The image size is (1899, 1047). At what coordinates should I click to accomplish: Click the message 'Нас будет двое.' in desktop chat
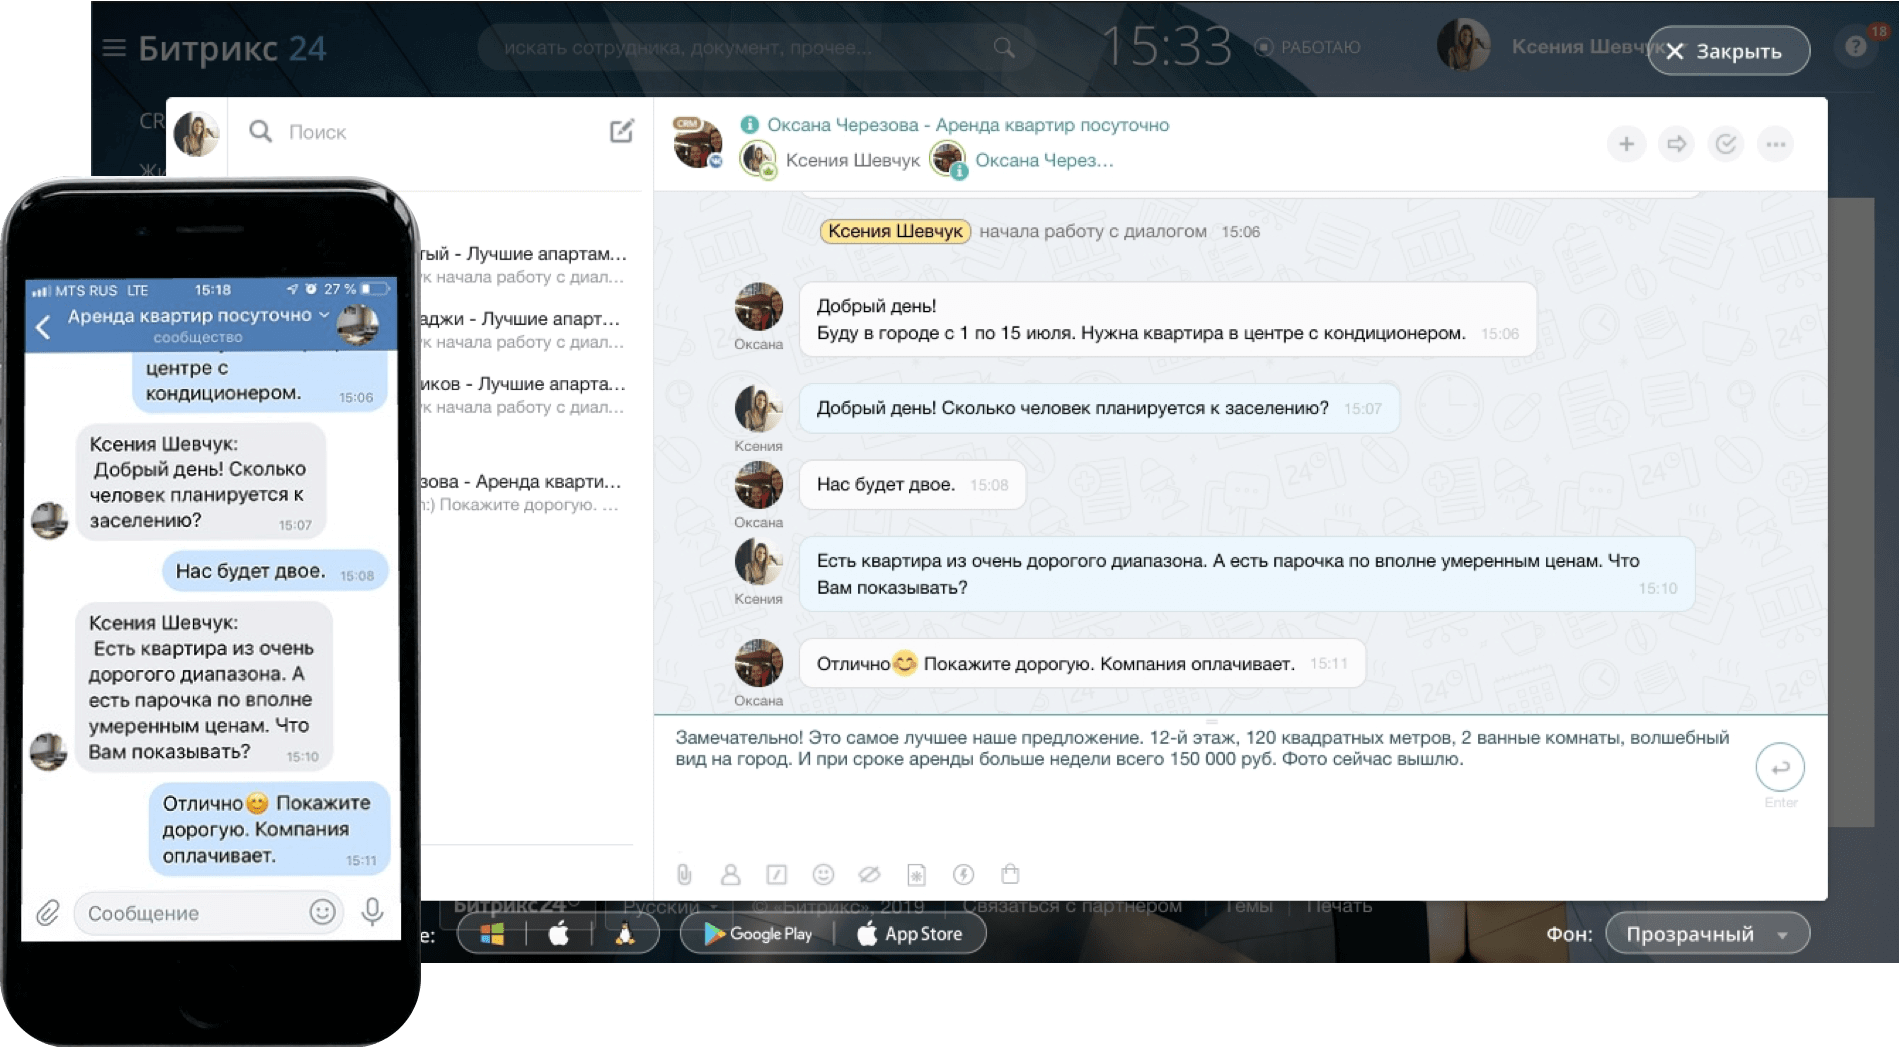pyautogui.click(x=912, y=484)
